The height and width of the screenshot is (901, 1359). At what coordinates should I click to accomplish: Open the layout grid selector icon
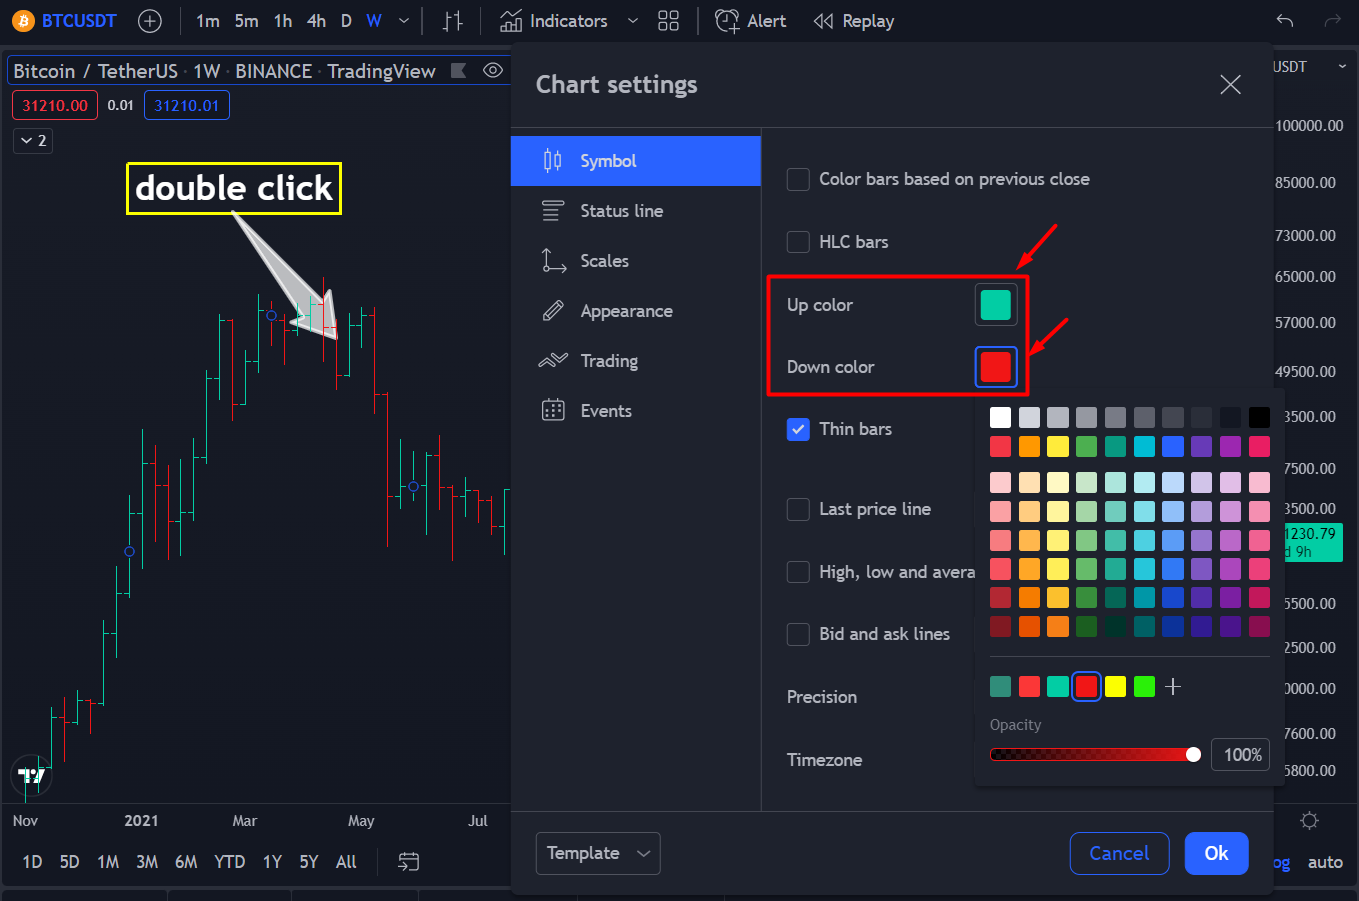tap(669, 21)
